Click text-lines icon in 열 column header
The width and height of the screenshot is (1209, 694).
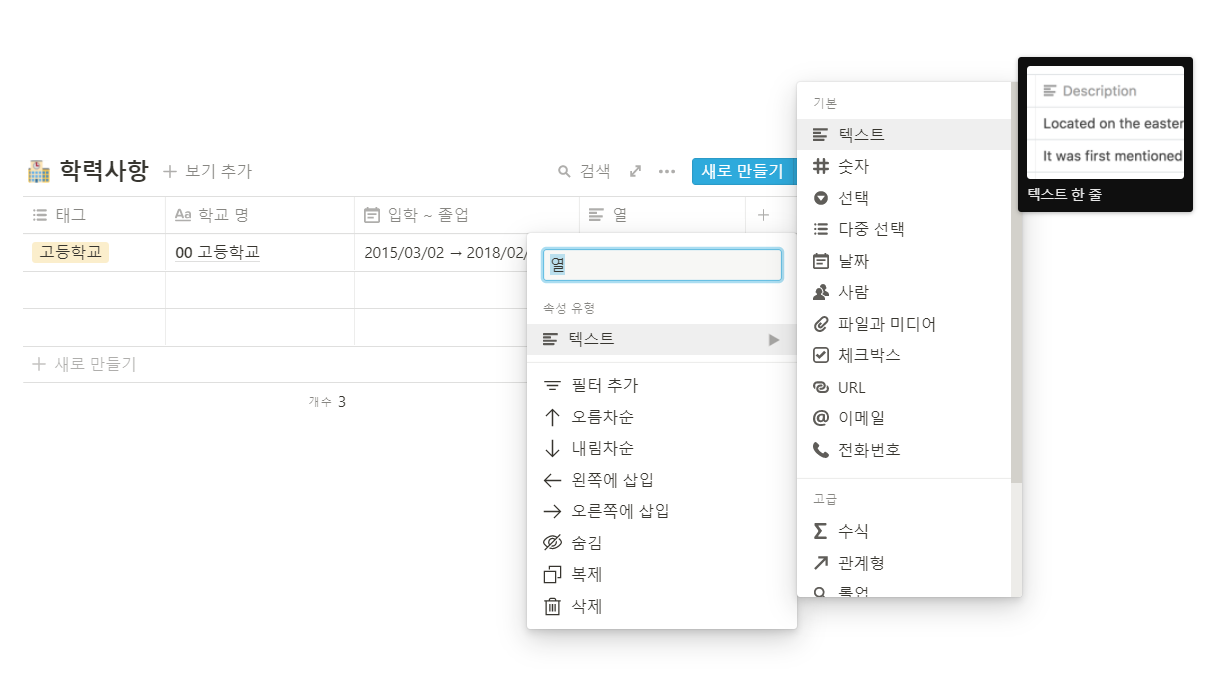coord(596,215)
